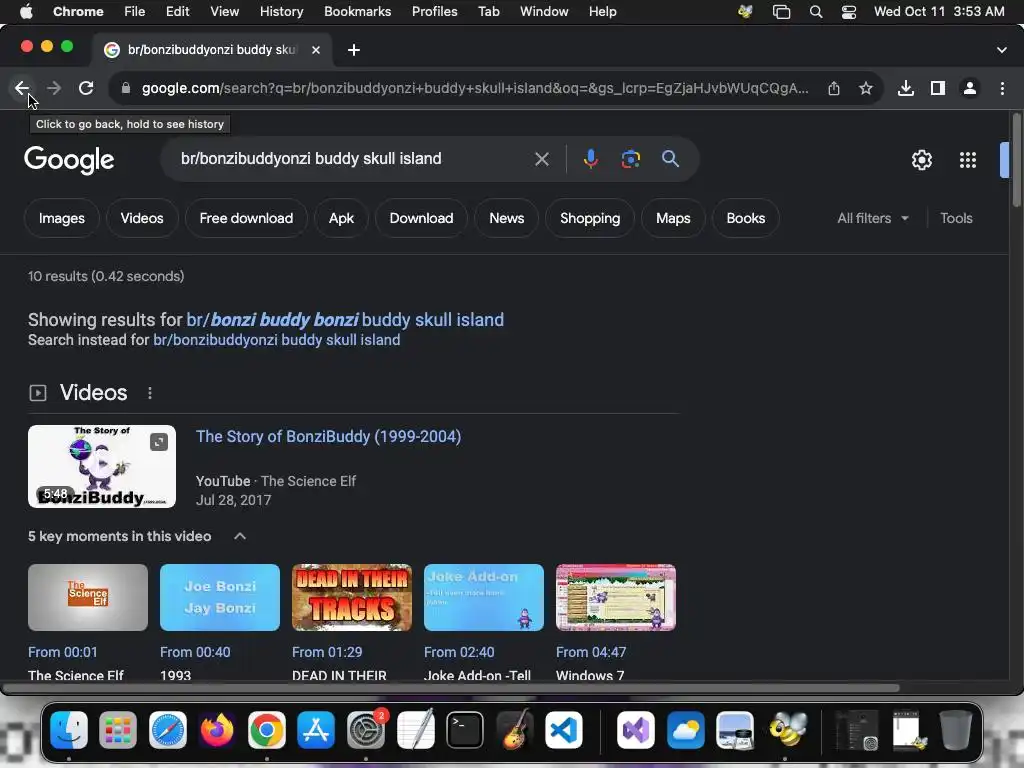Click into the Google search field
Screen dimensions: 1024x768
point(353,159)
